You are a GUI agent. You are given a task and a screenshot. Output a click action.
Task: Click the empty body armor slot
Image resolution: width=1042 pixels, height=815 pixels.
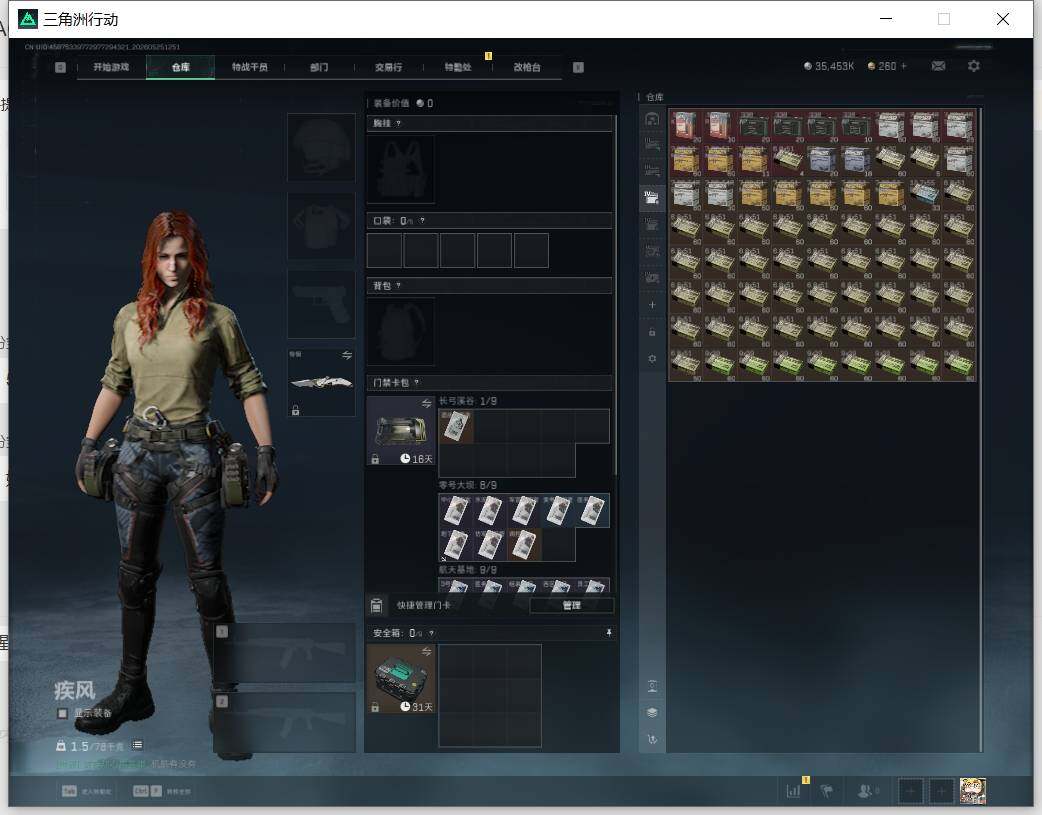(321, 225)
